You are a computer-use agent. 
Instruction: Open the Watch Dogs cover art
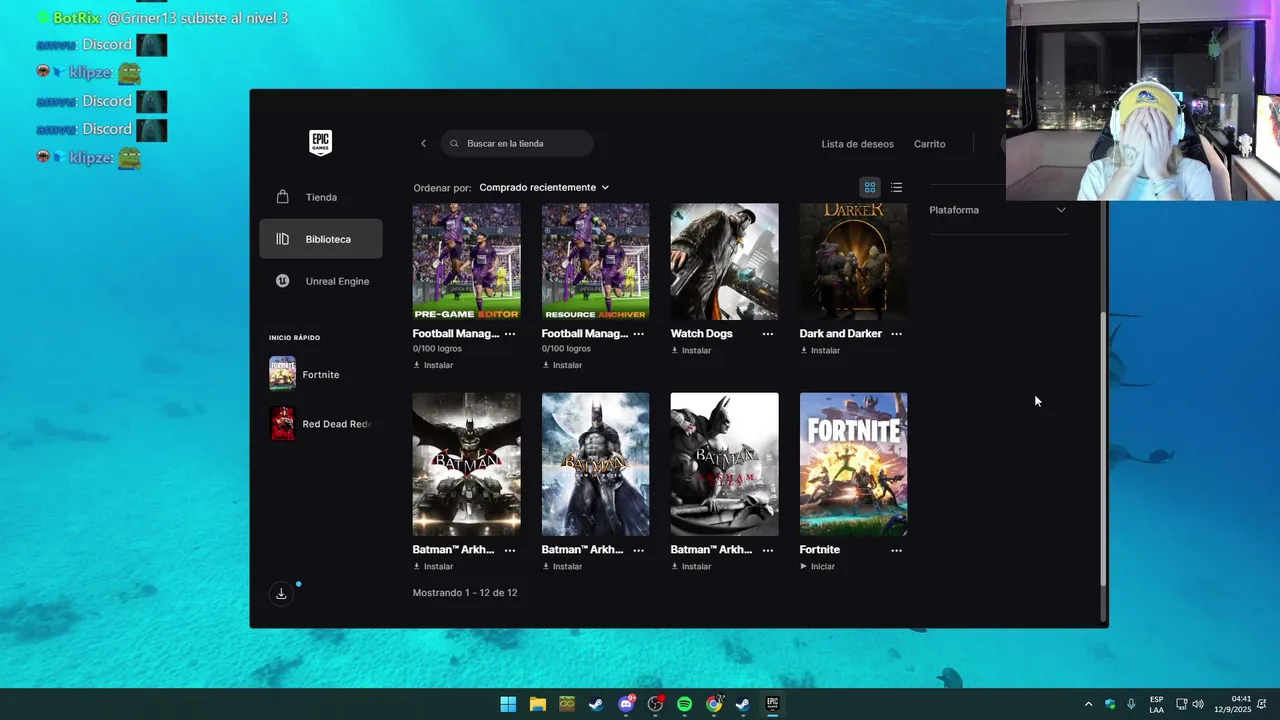pyautogui.click(x=724, y=262)
